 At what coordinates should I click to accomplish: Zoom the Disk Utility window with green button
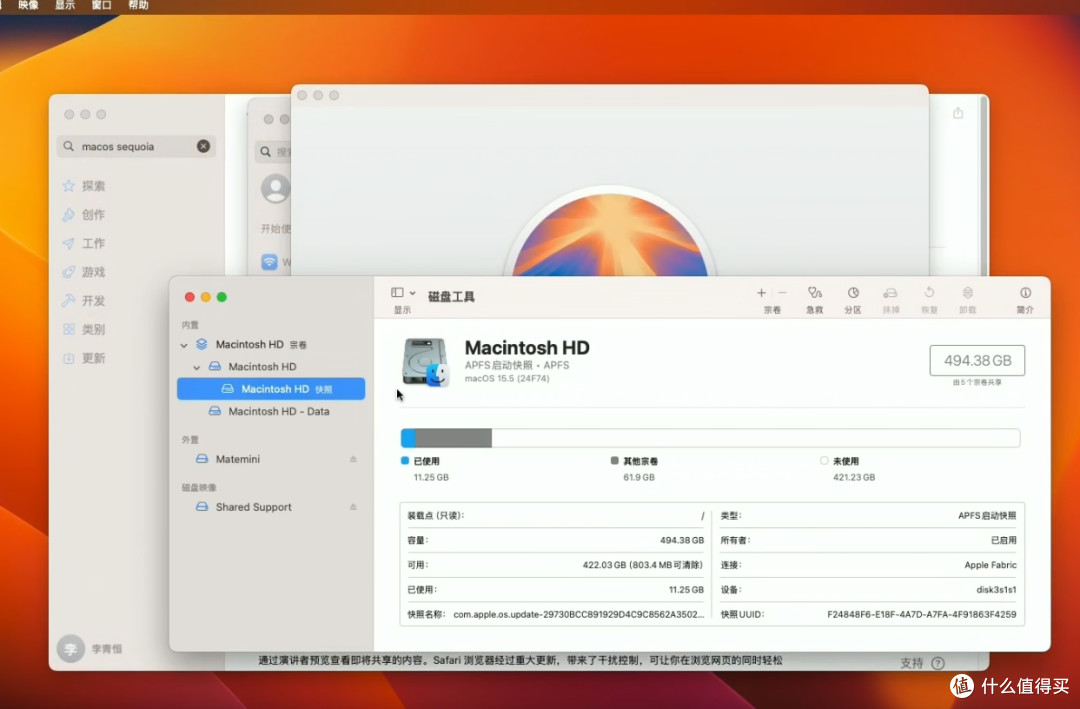[222, 297]
